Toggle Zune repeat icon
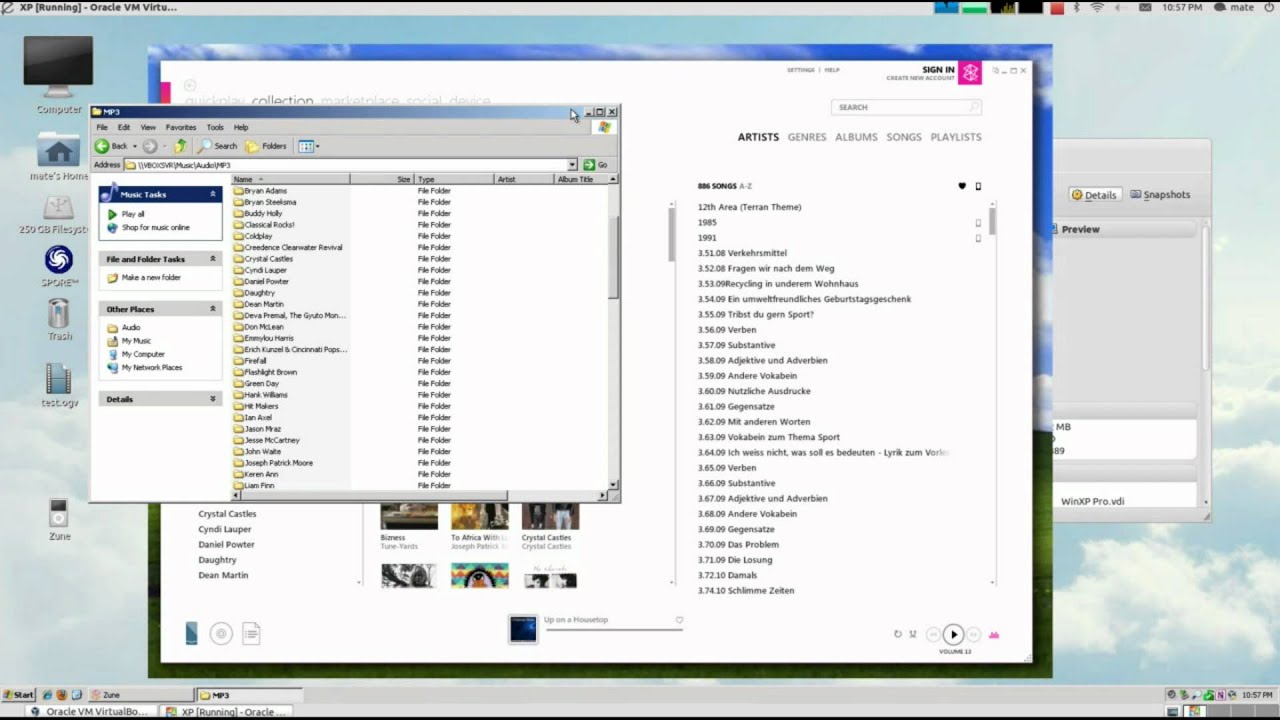 [x=898, y=634]
